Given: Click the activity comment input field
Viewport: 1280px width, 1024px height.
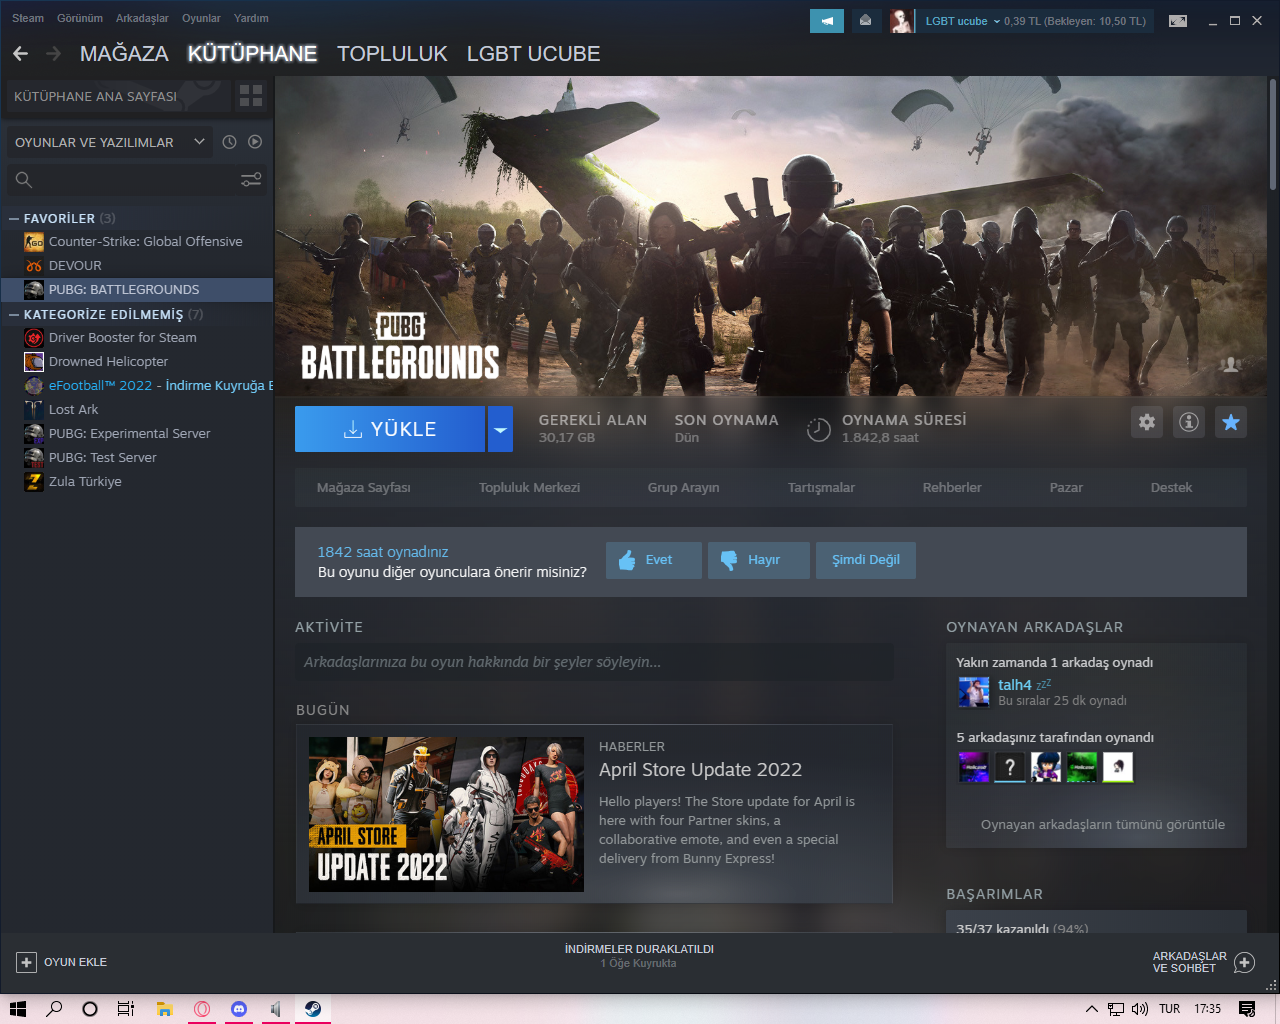Looking at the screenshot, I should coord(594,662).
